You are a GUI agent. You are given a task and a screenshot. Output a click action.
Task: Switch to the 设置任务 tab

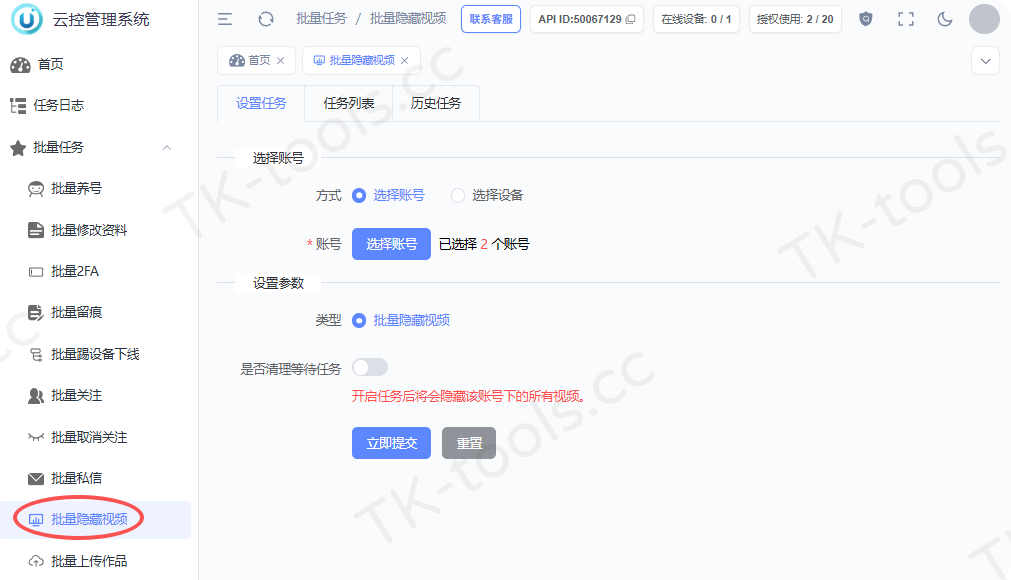coord(261,103)
